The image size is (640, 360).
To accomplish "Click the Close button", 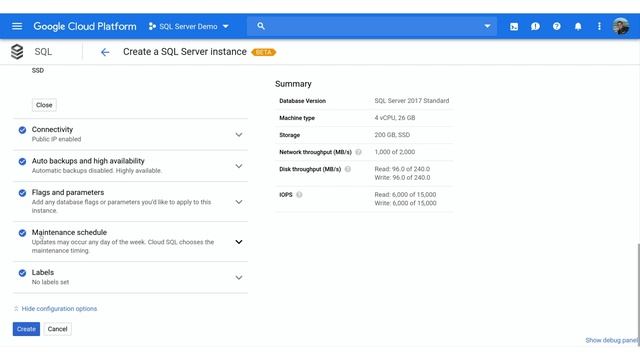I will [44, 105].
